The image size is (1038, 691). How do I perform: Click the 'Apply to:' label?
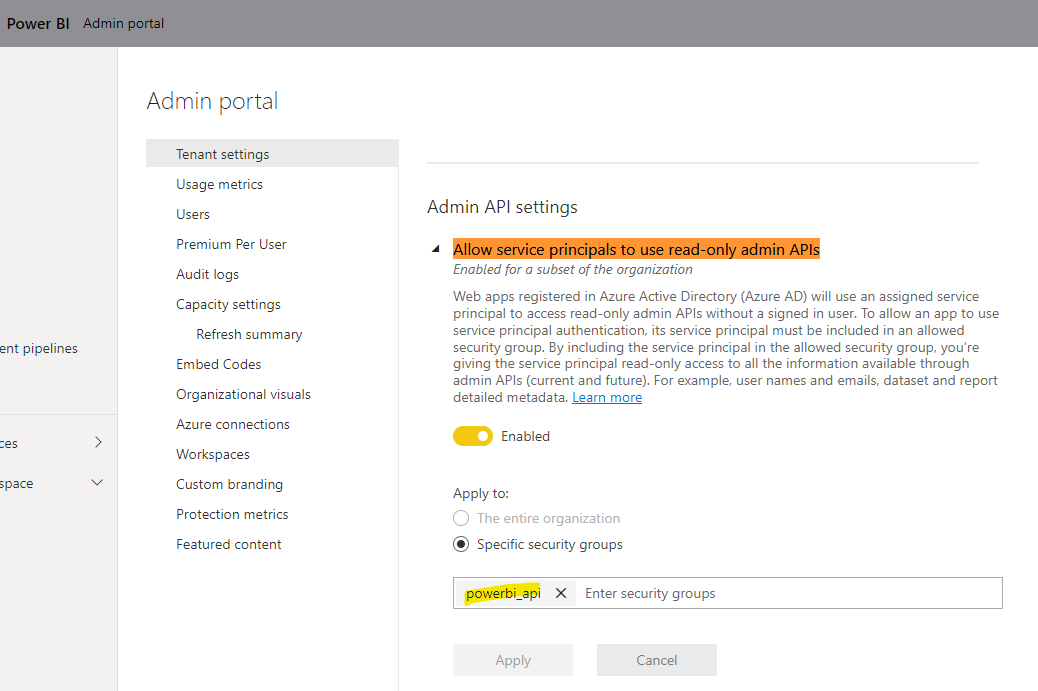(481, 493)
